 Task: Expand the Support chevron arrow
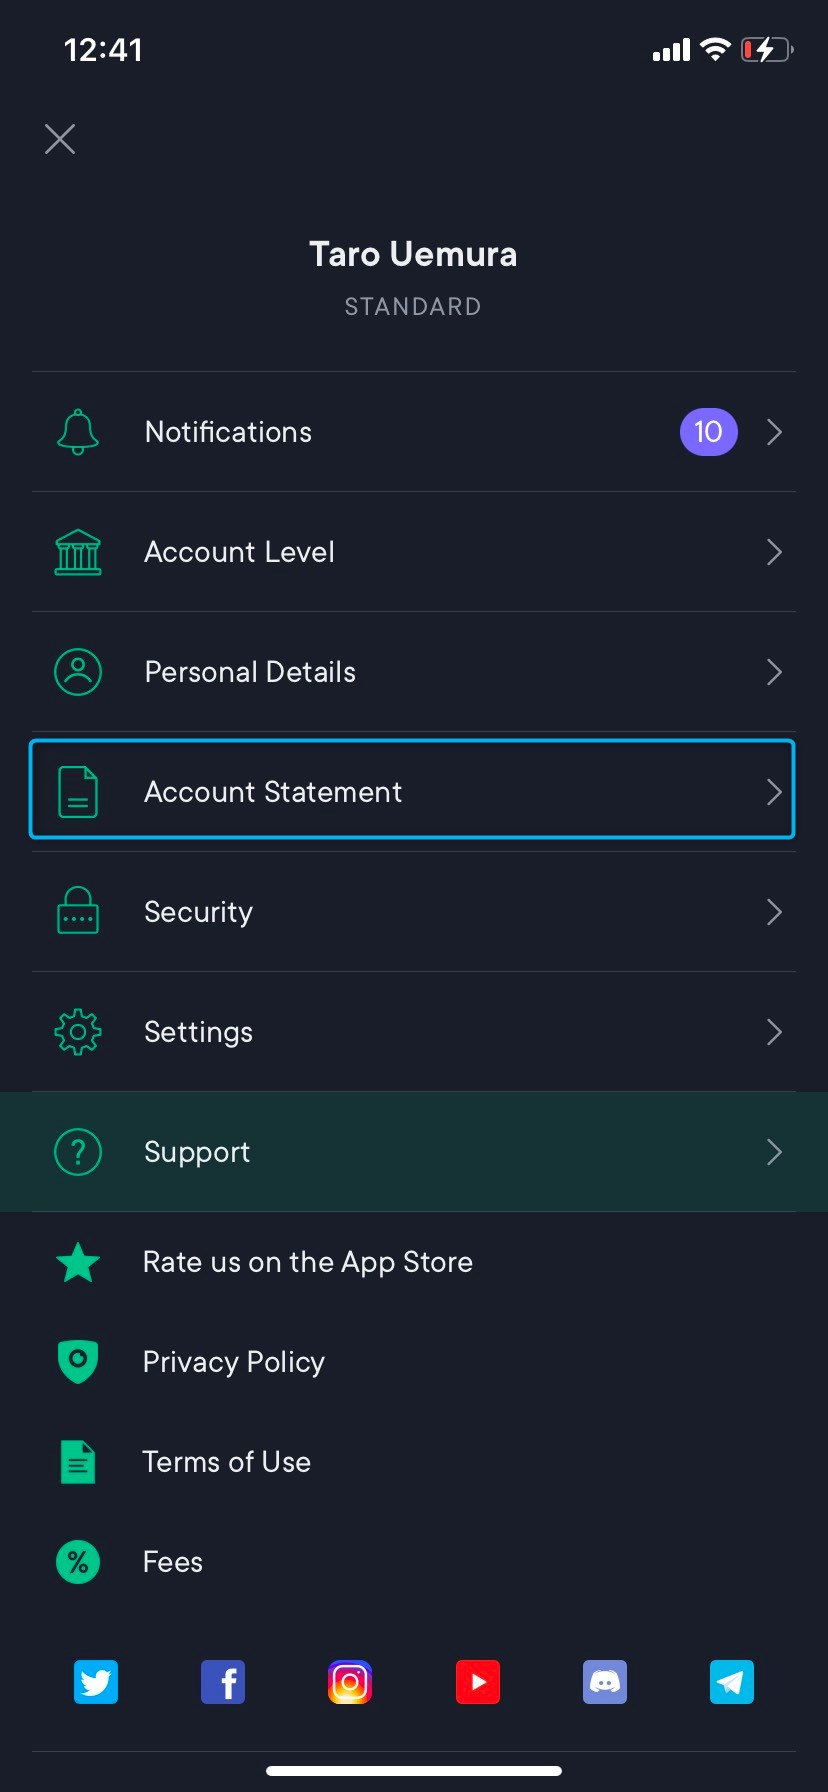[773, 1152]
